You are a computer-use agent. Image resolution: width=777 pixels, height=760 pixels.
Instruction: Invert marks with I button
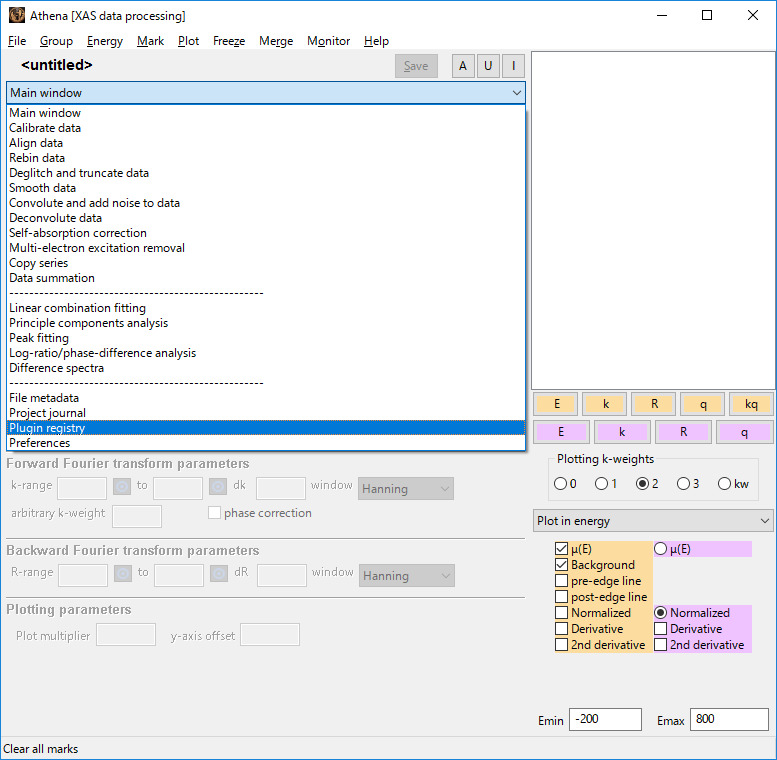tap(513, 66)
